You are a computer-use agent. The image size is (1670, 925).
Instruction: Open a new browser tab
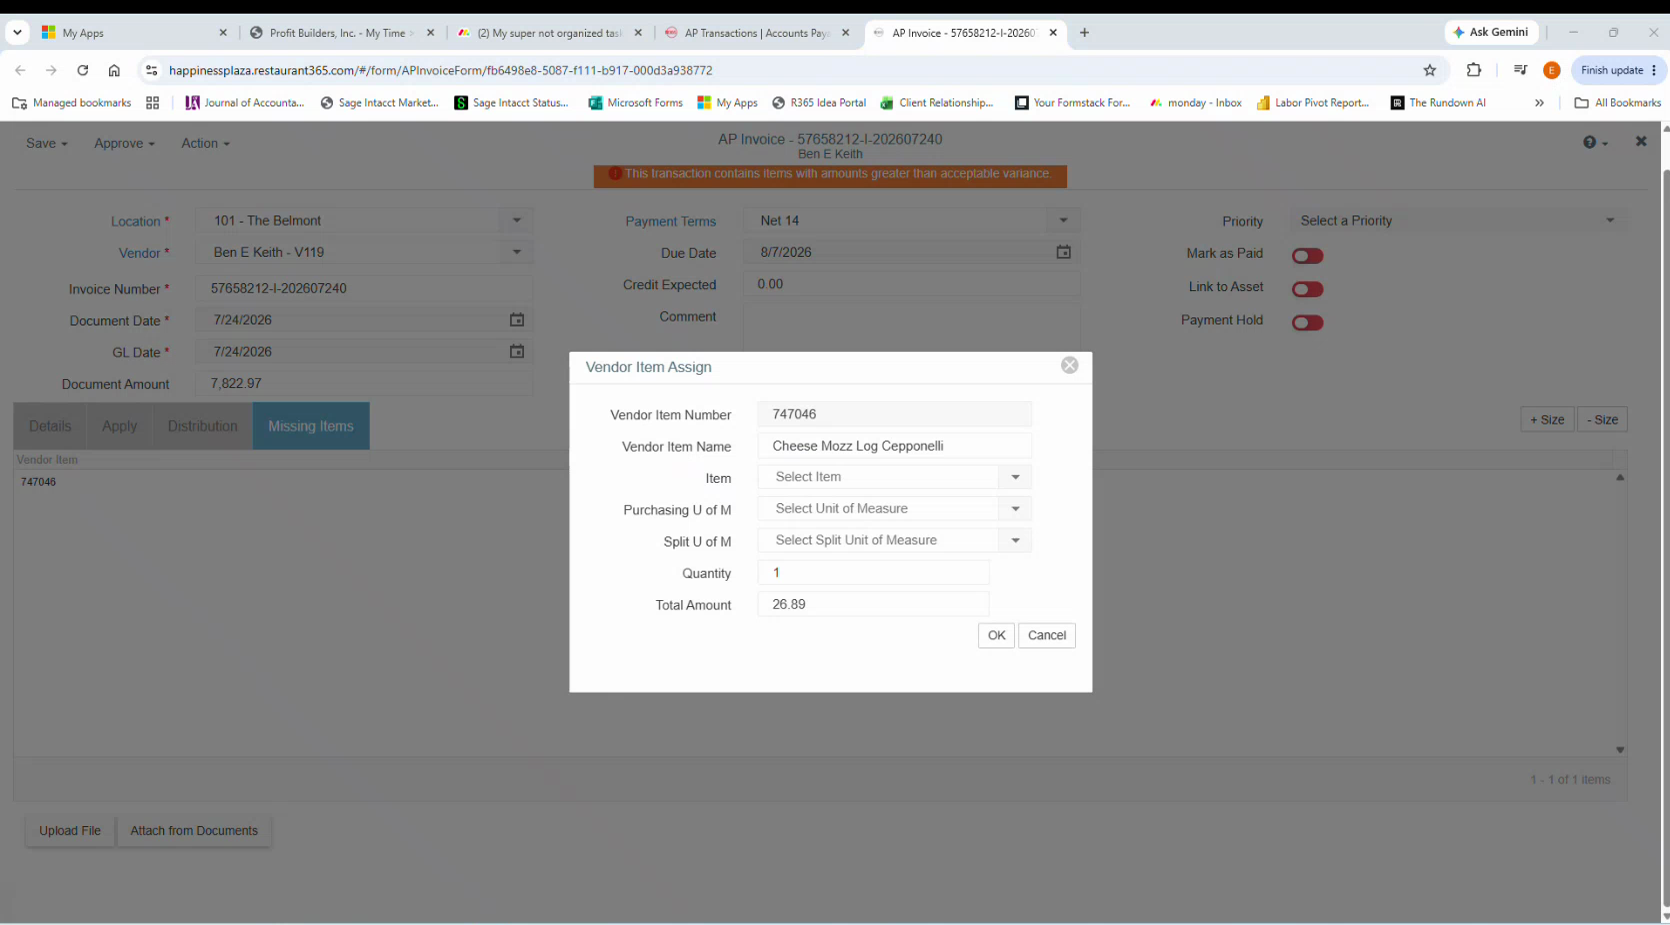click(x=1084, y=32)
